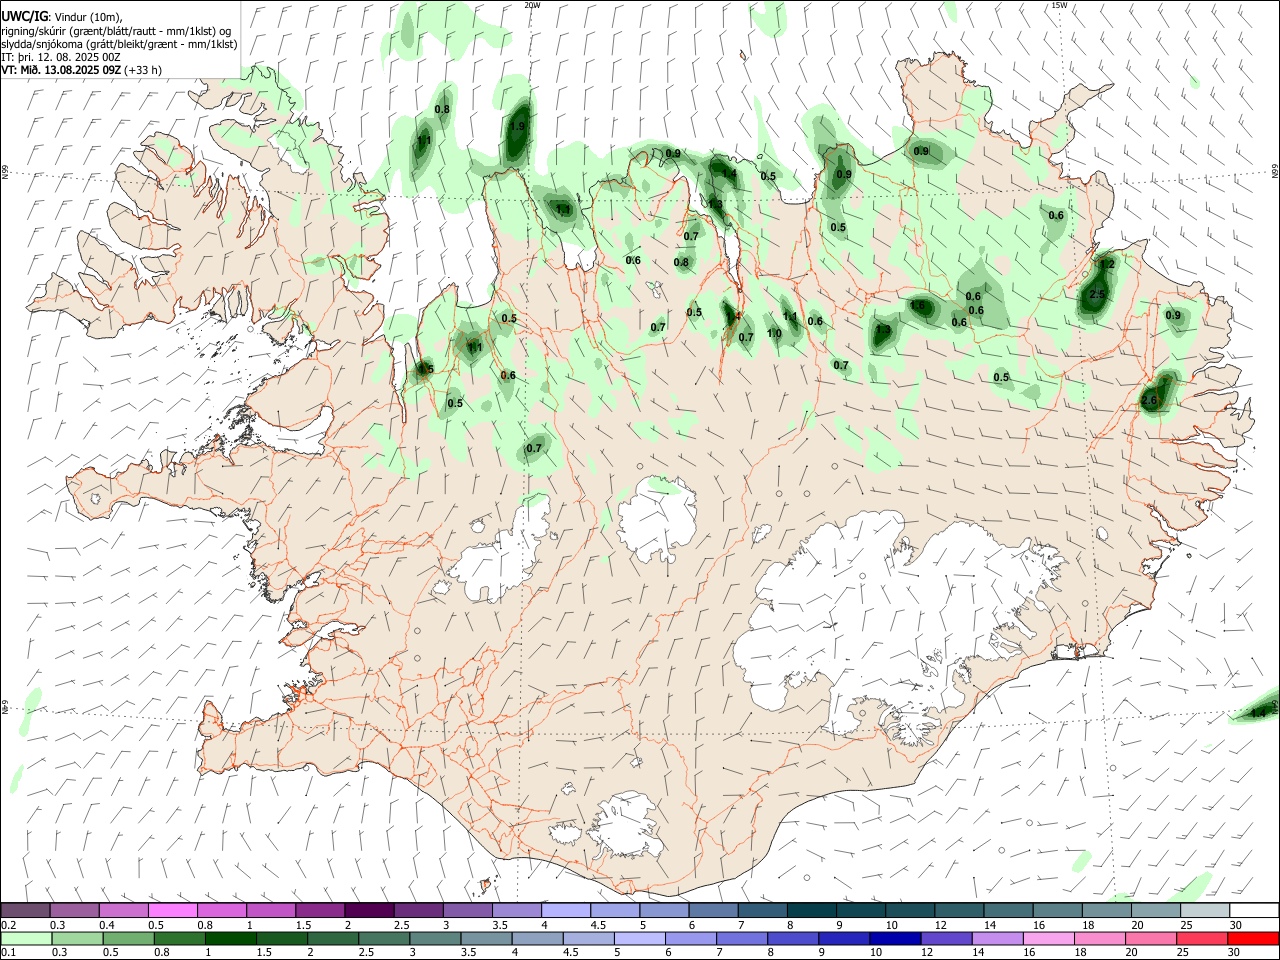Click the 'IT: þri. 12. 08. 2025 00Z' text
Screen dimensions: 1280x960
(61, 57)
